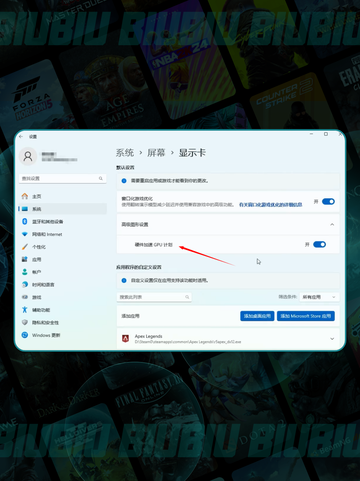This screenshot has width=360, height=481.
Task: Open 帐户 (Accounts) settings
Action: click(x=62, y=272)
